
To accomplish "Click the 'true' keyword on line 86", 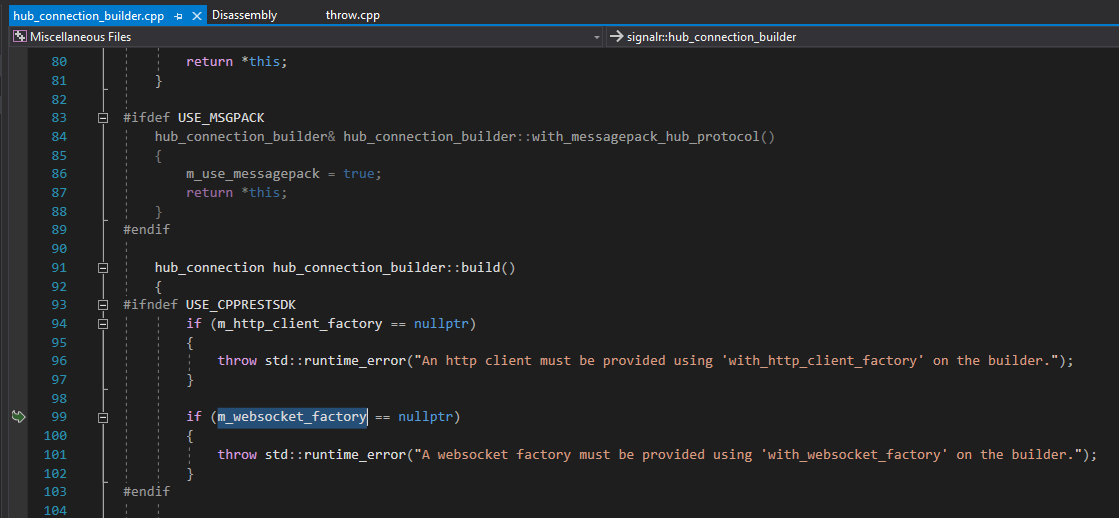I will pyautogui.click(x=359, y=173).
